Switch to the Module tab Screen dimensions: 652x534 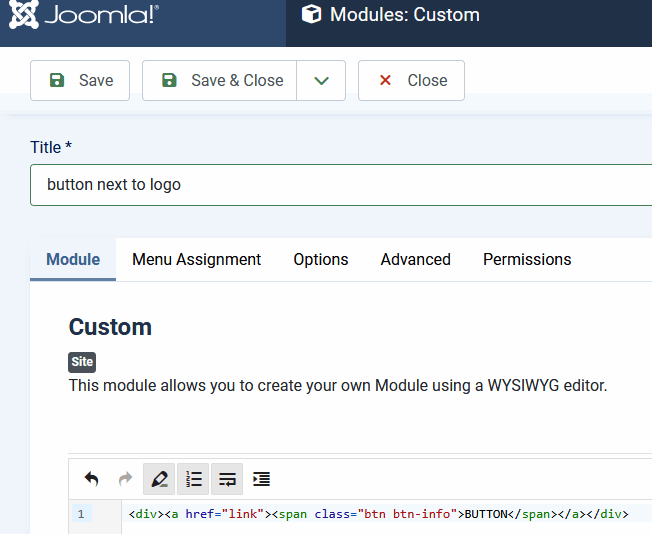tap(73, 259)
